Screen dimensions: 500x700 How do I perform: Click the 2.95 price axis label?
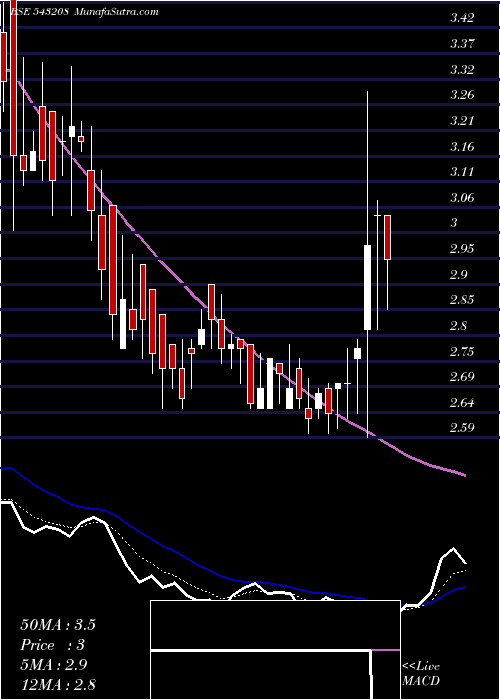(x=462, y=249)
